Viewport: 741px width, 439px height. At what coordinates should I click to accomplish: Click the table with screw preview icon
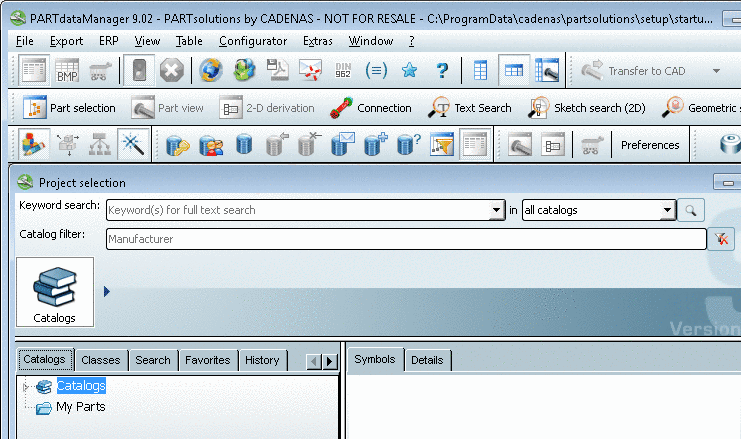point(547,71)
